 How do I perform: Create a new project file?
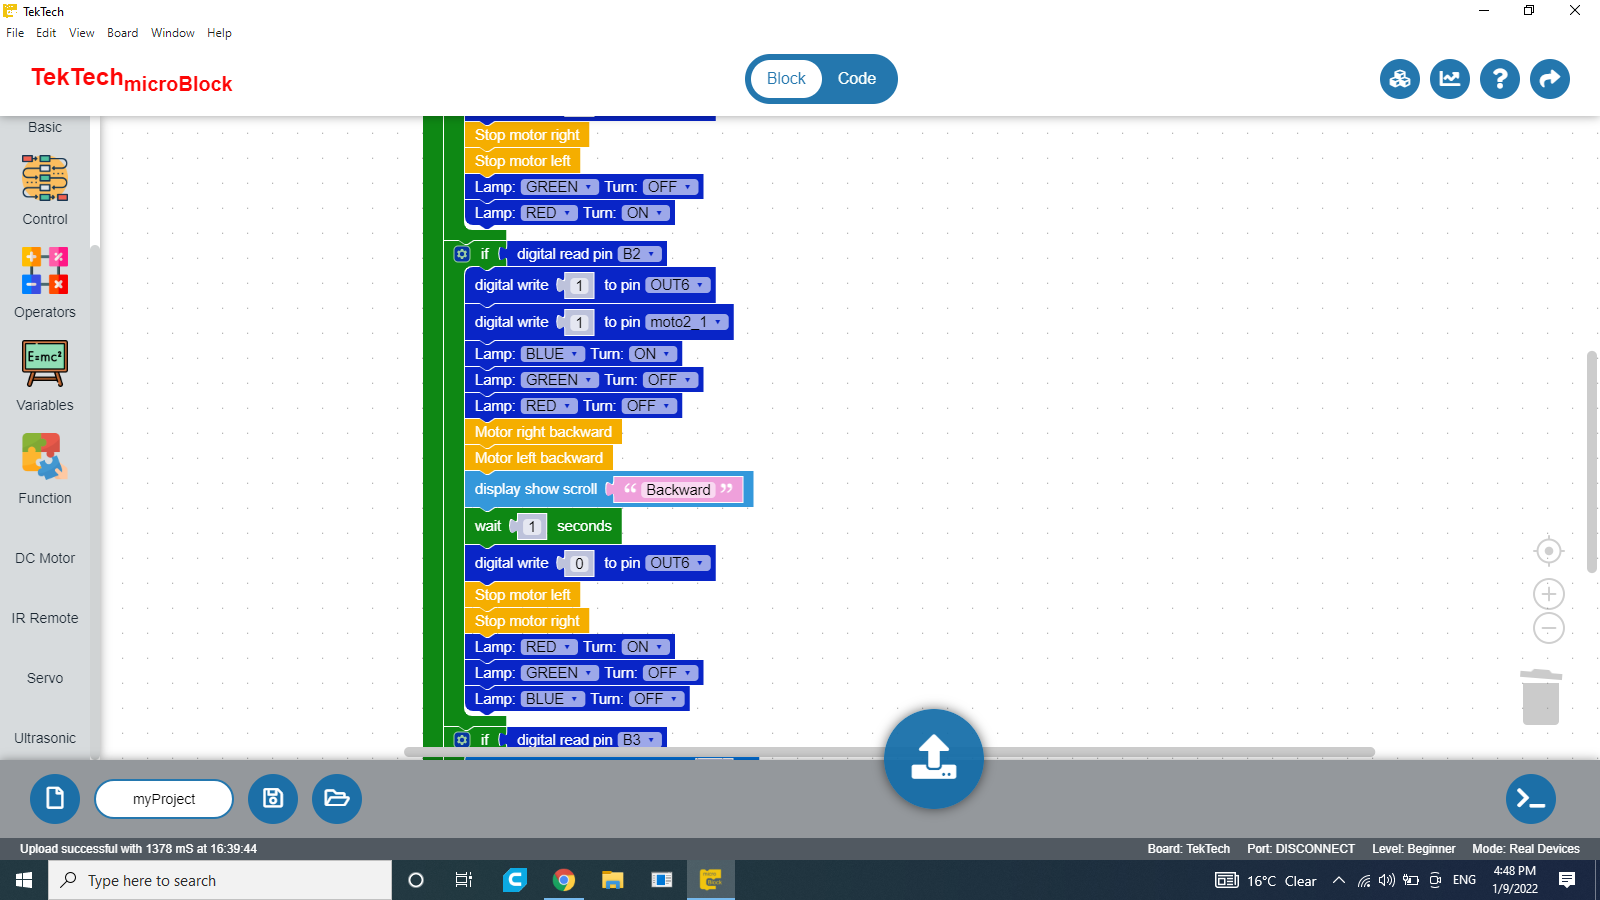click(x=55, y=799)
